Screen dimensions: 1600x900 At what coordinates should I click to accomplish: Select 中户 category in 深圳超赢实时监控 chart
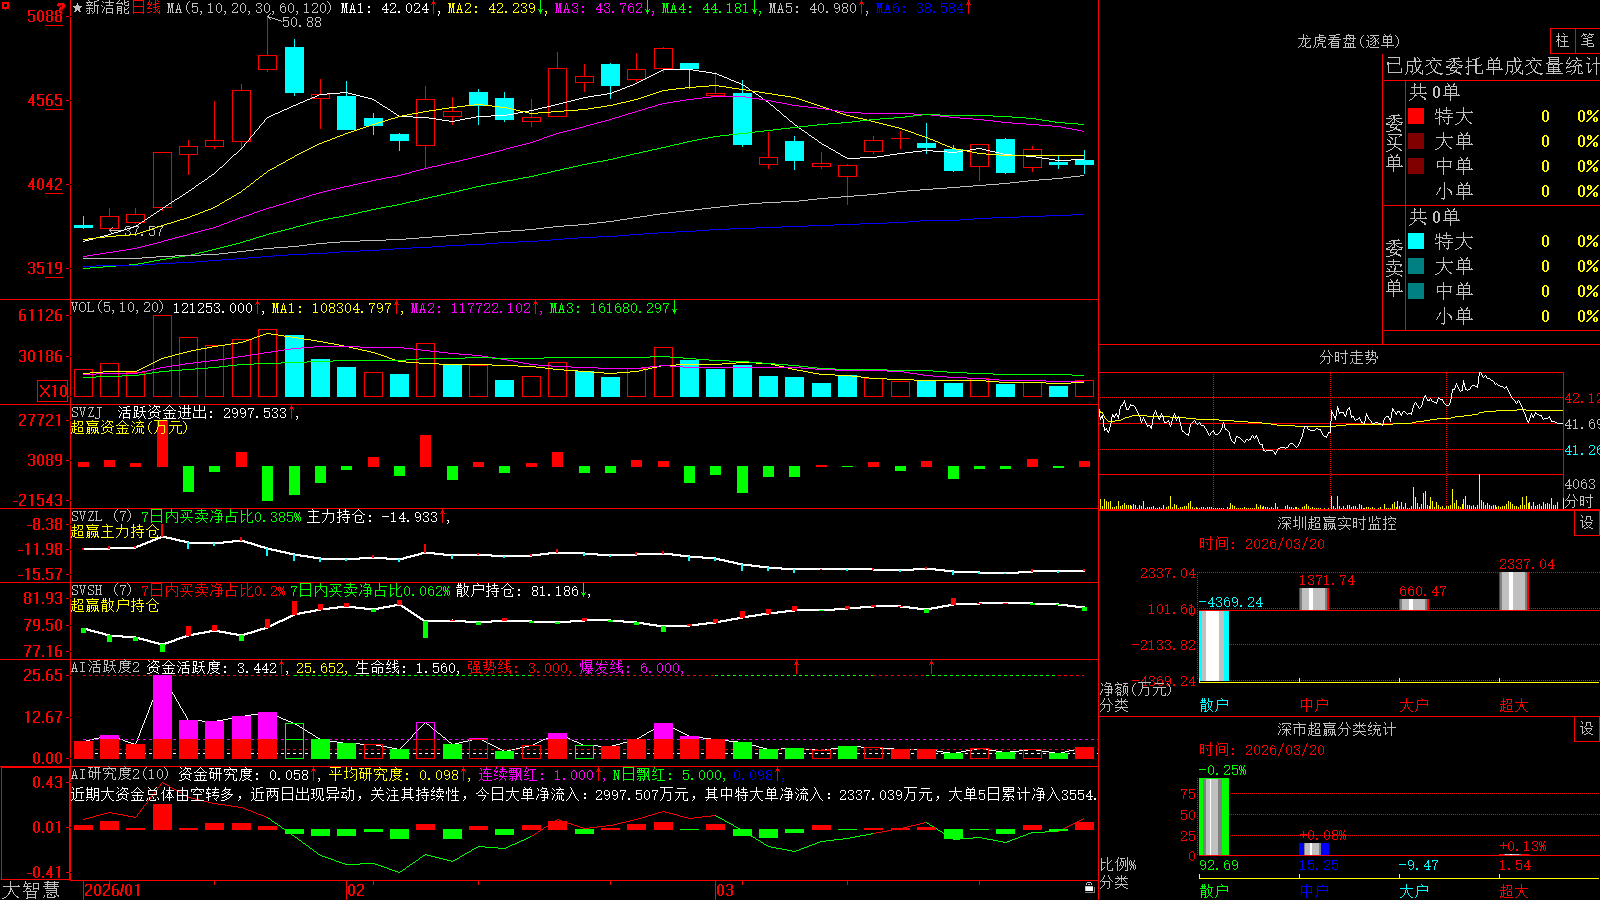tap(1314, 705)
